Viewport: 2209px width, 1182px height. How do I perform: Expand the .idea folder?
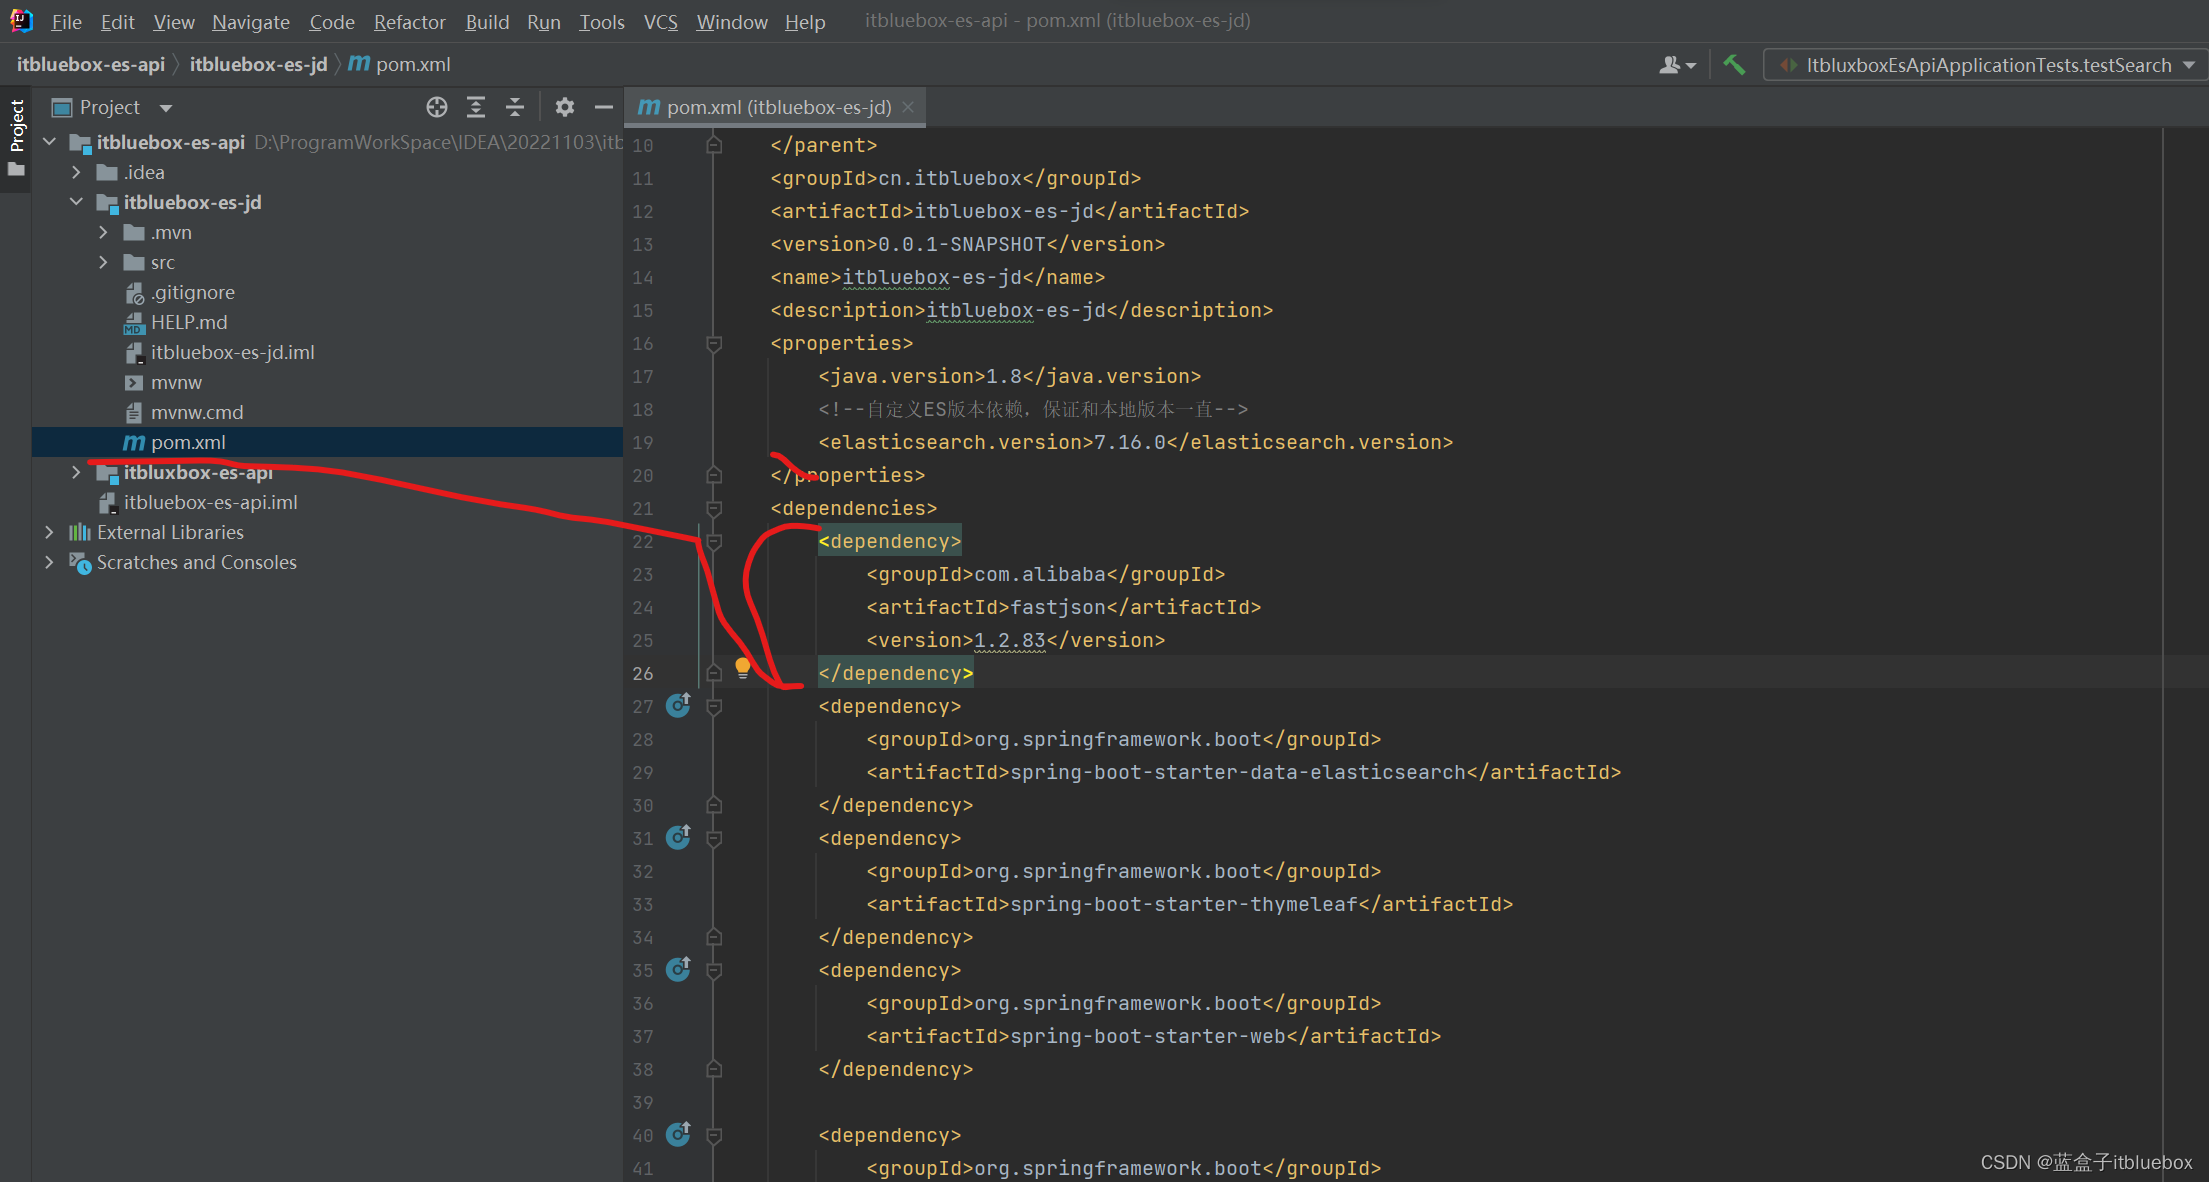pos(76,172)
